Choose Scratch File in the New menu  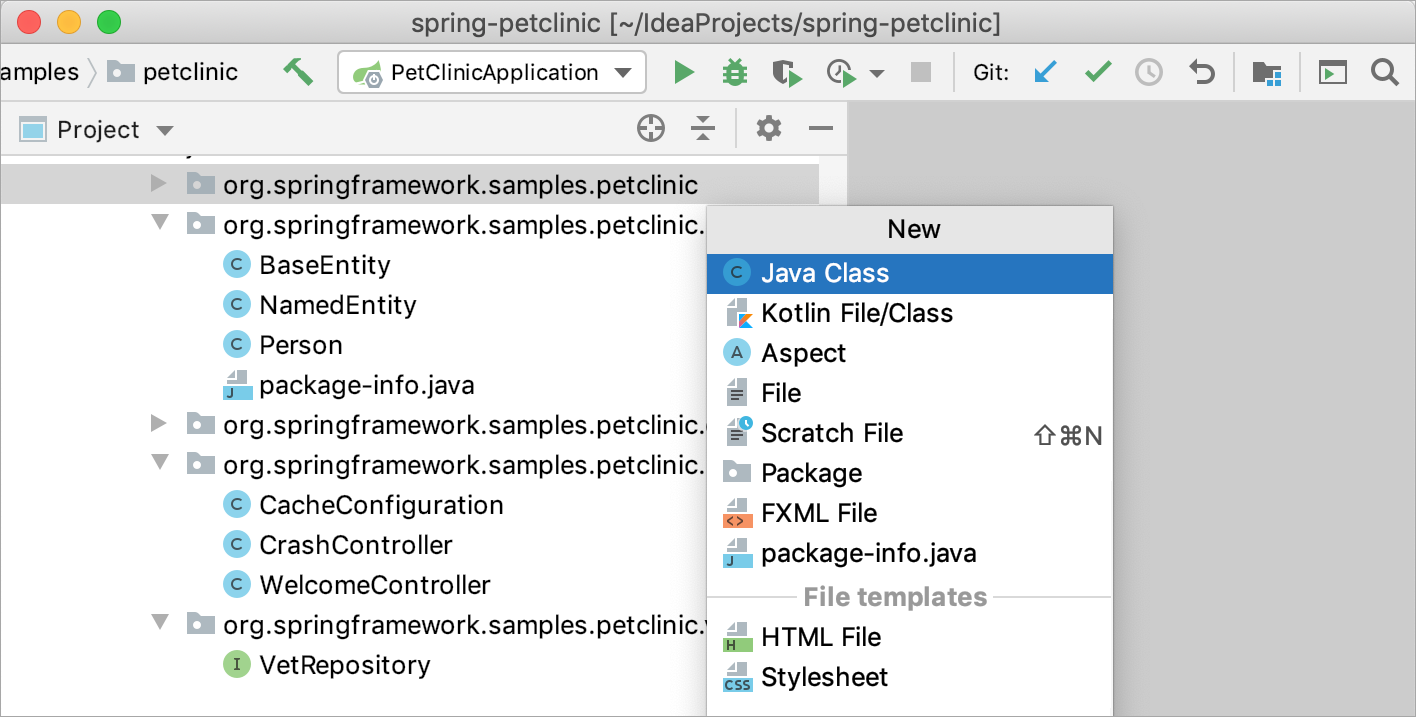pos(910,433)
